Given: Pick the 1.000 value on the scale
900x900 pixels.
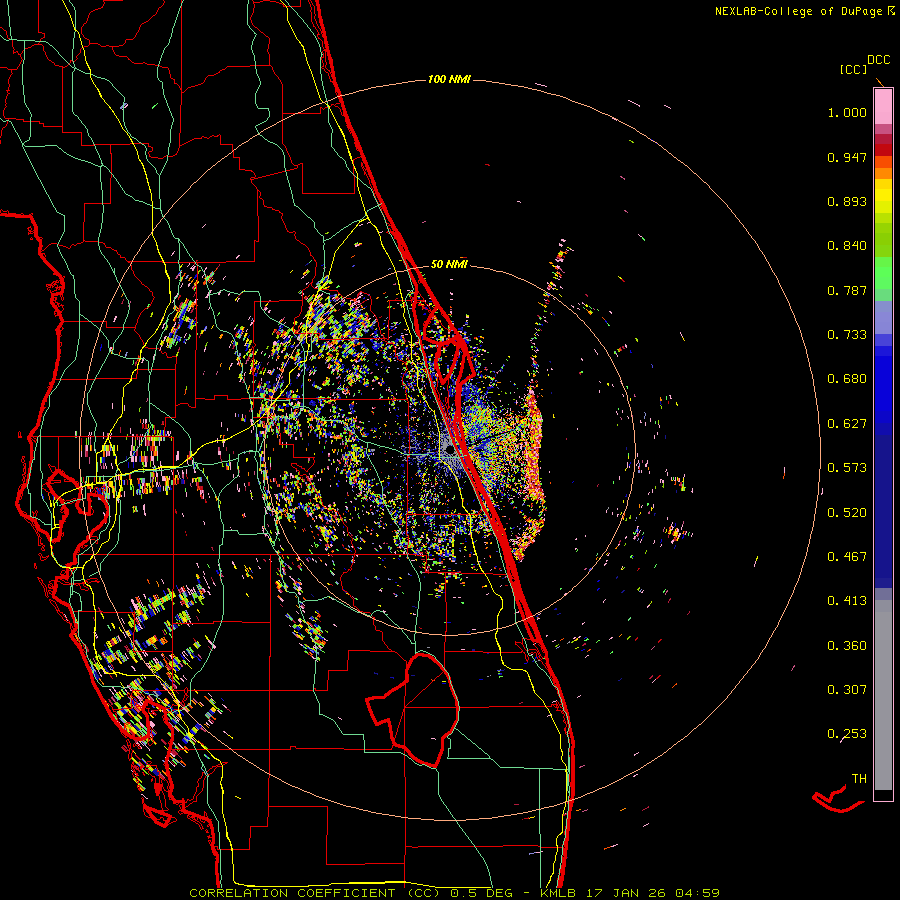Looking at the screenshot, I should pos(846,113).
